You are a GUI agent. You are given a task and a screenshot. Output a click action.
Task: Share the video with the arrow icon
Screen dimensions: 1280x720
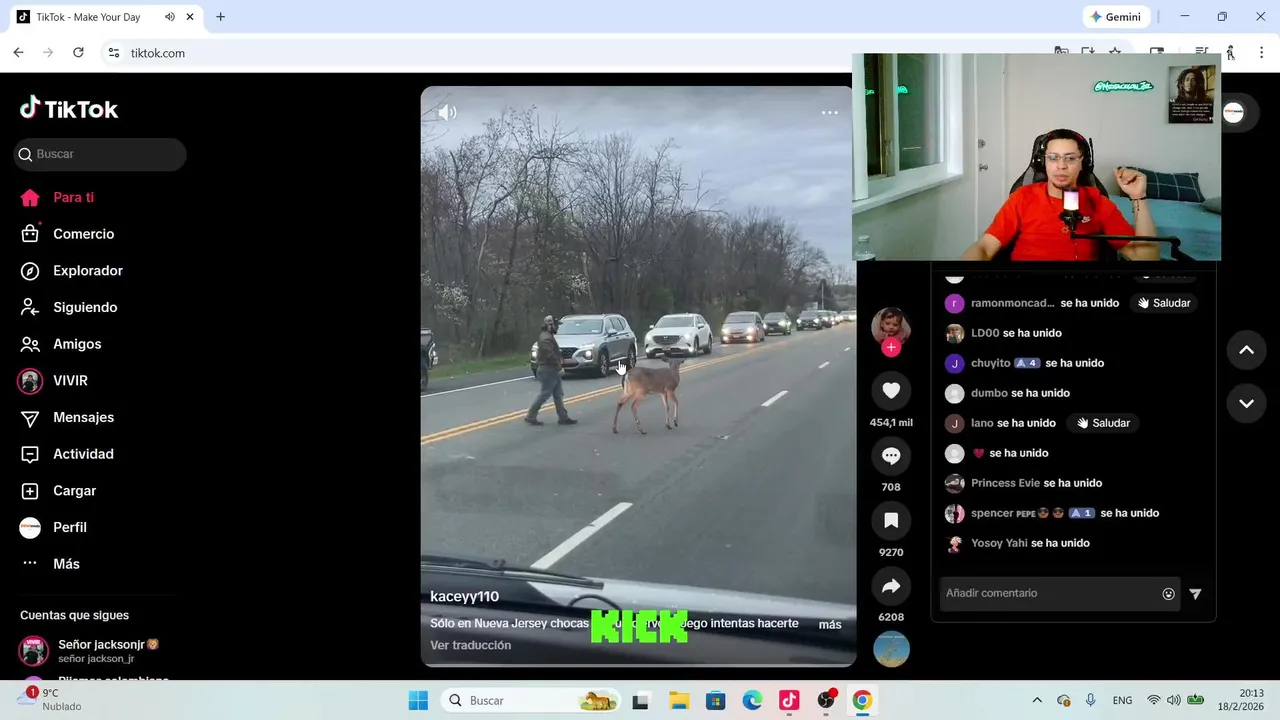(x=891, y=586)
